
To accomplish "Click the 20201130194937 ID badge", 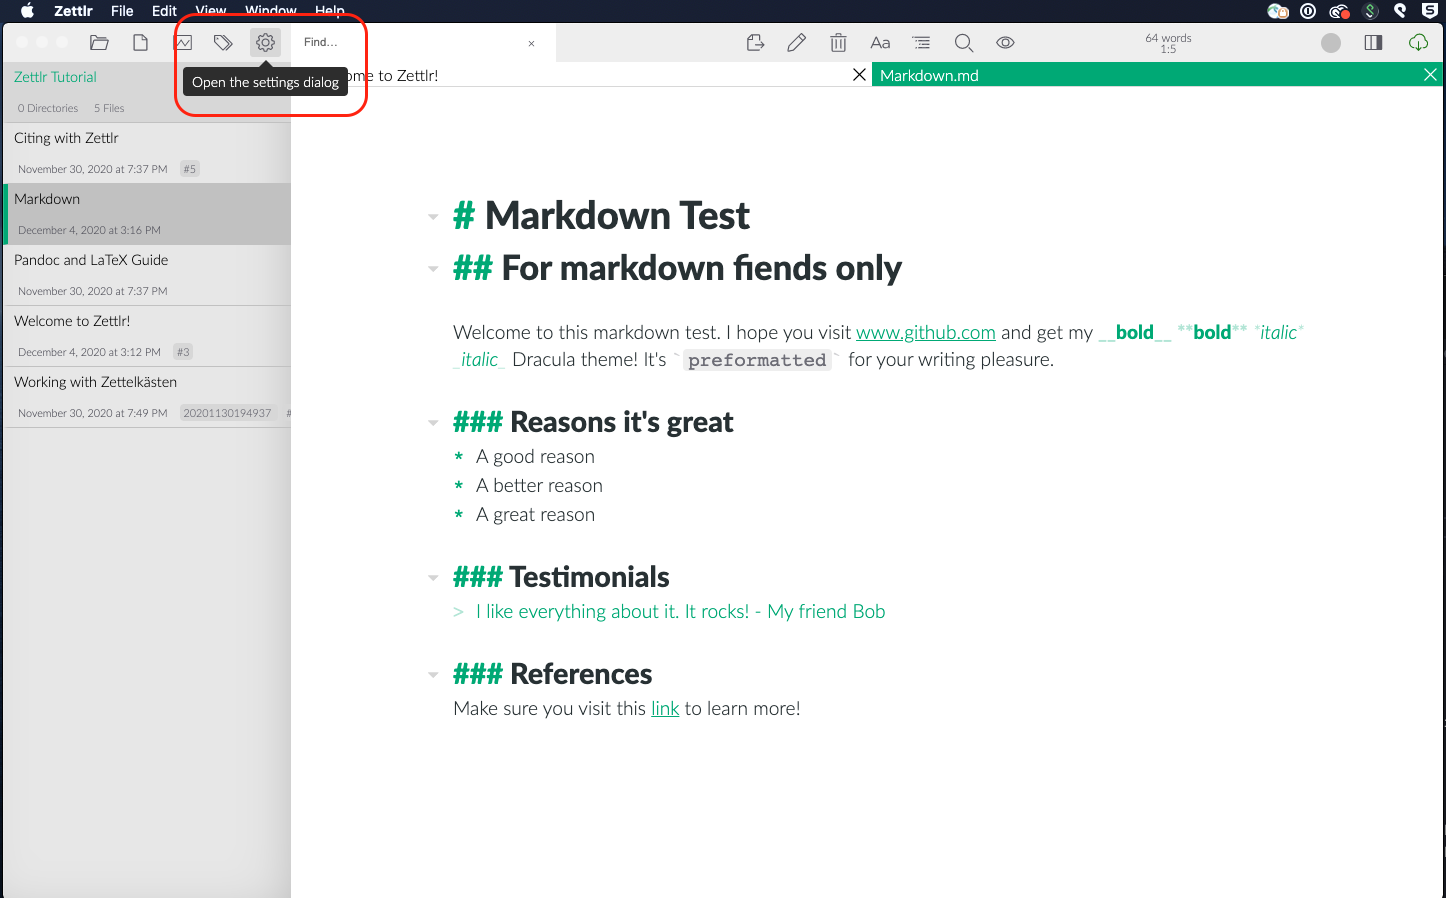I will click(227, 413).
